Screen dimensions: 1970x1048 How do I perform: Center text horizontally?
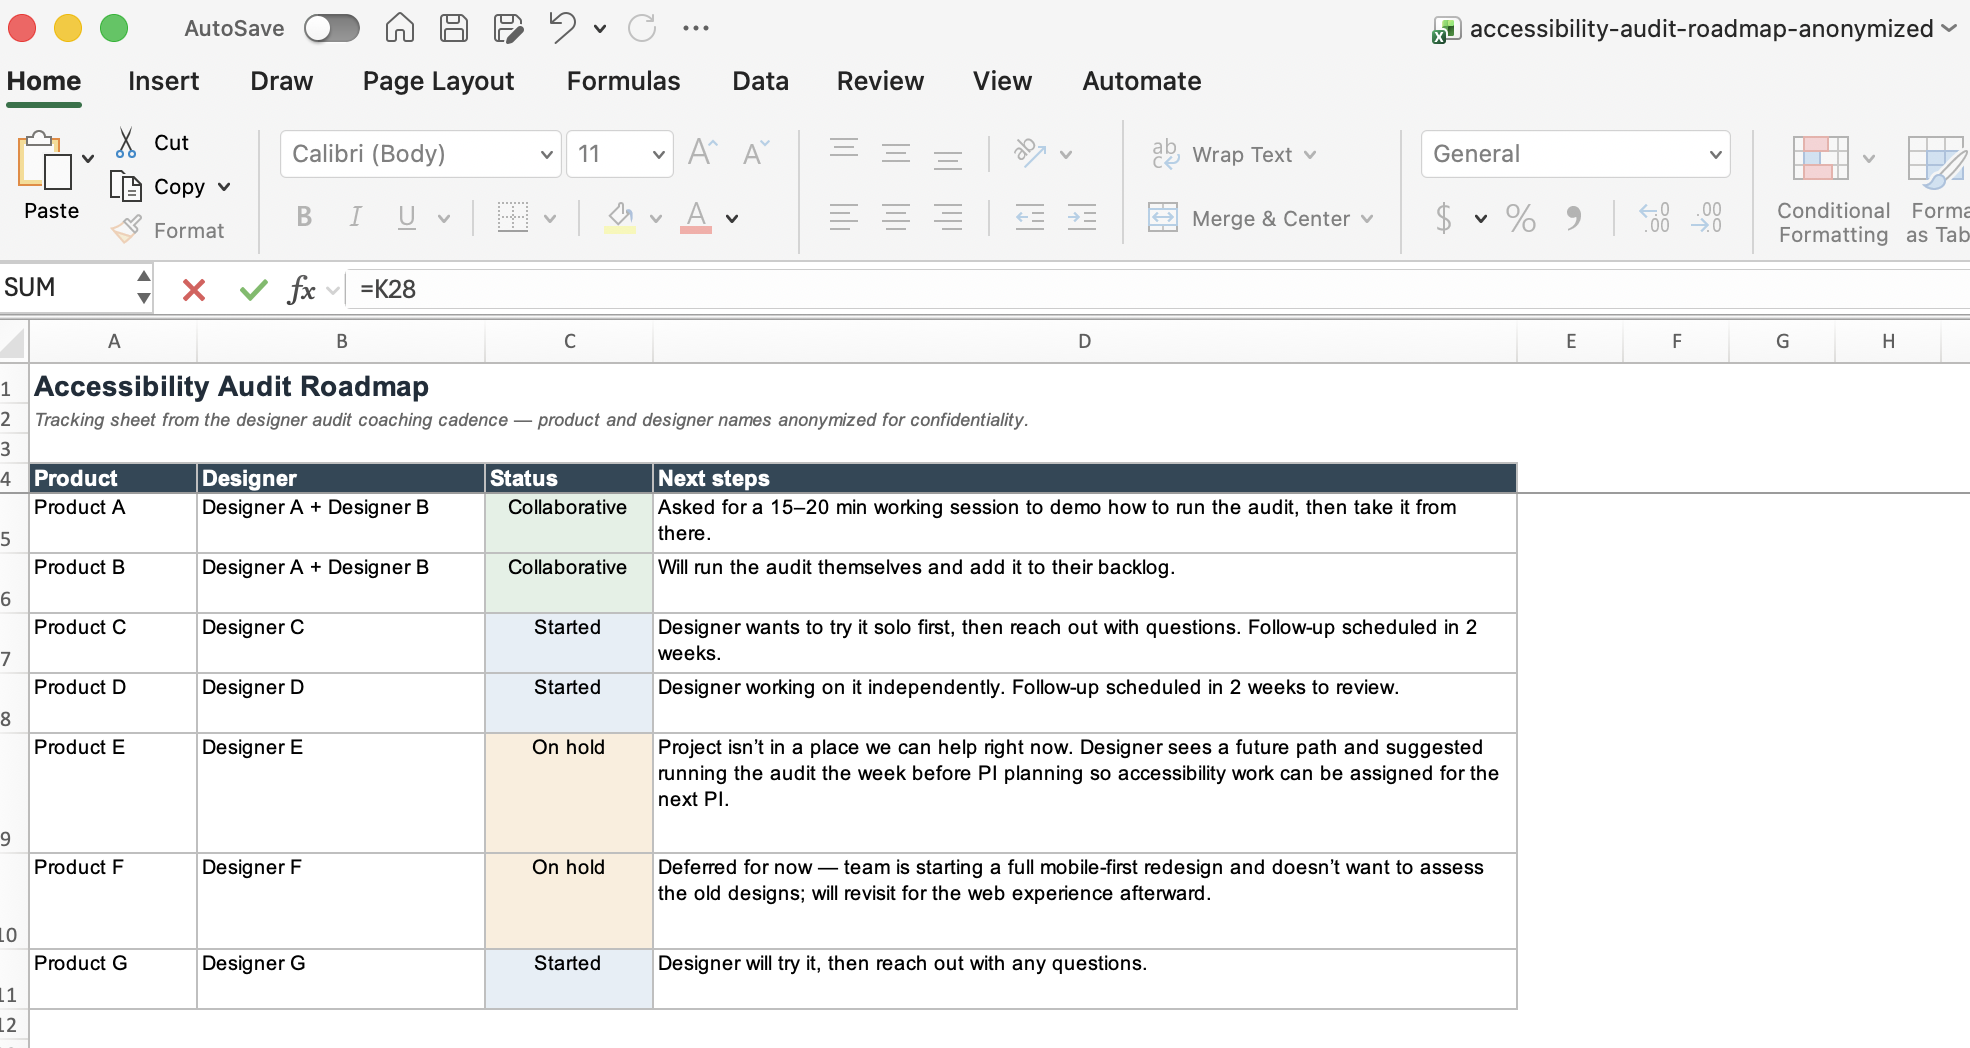(x=896, y=217)
